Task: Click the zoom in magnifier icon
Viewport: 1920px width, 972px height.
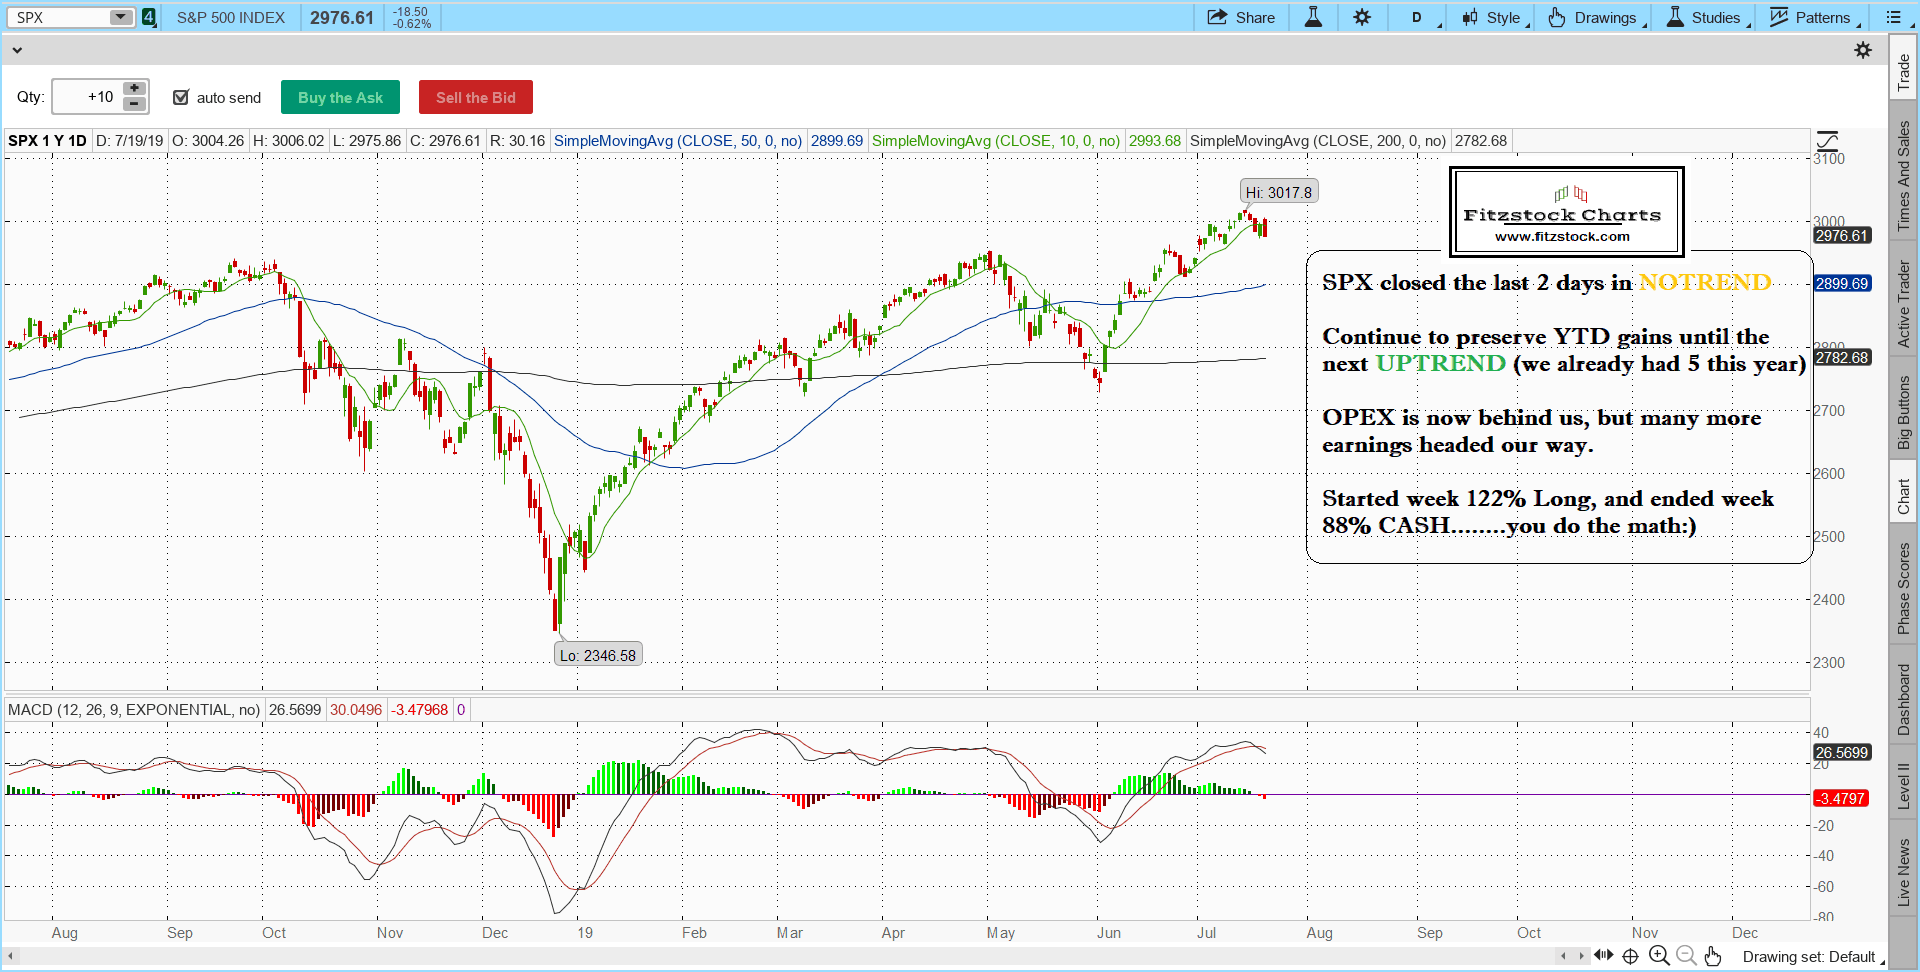Action: 1659,956
